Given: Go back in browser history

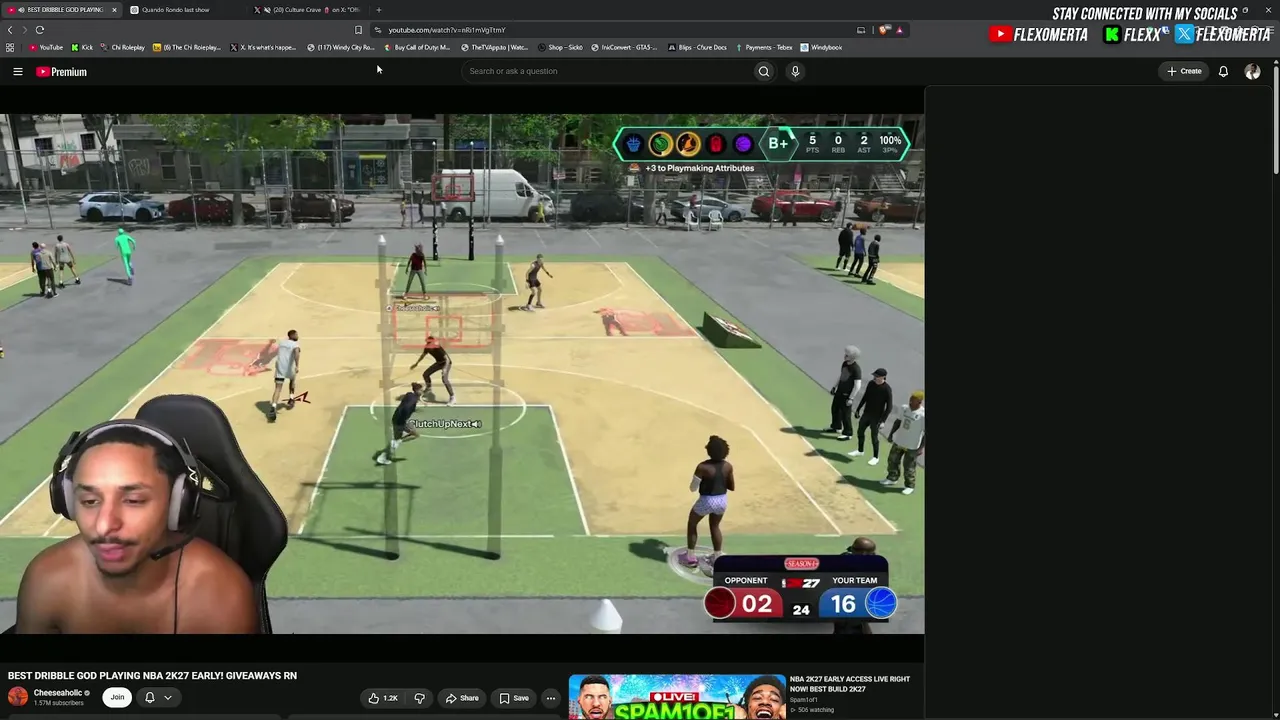Looking at the screenshot, I should (x=10, y=30).
